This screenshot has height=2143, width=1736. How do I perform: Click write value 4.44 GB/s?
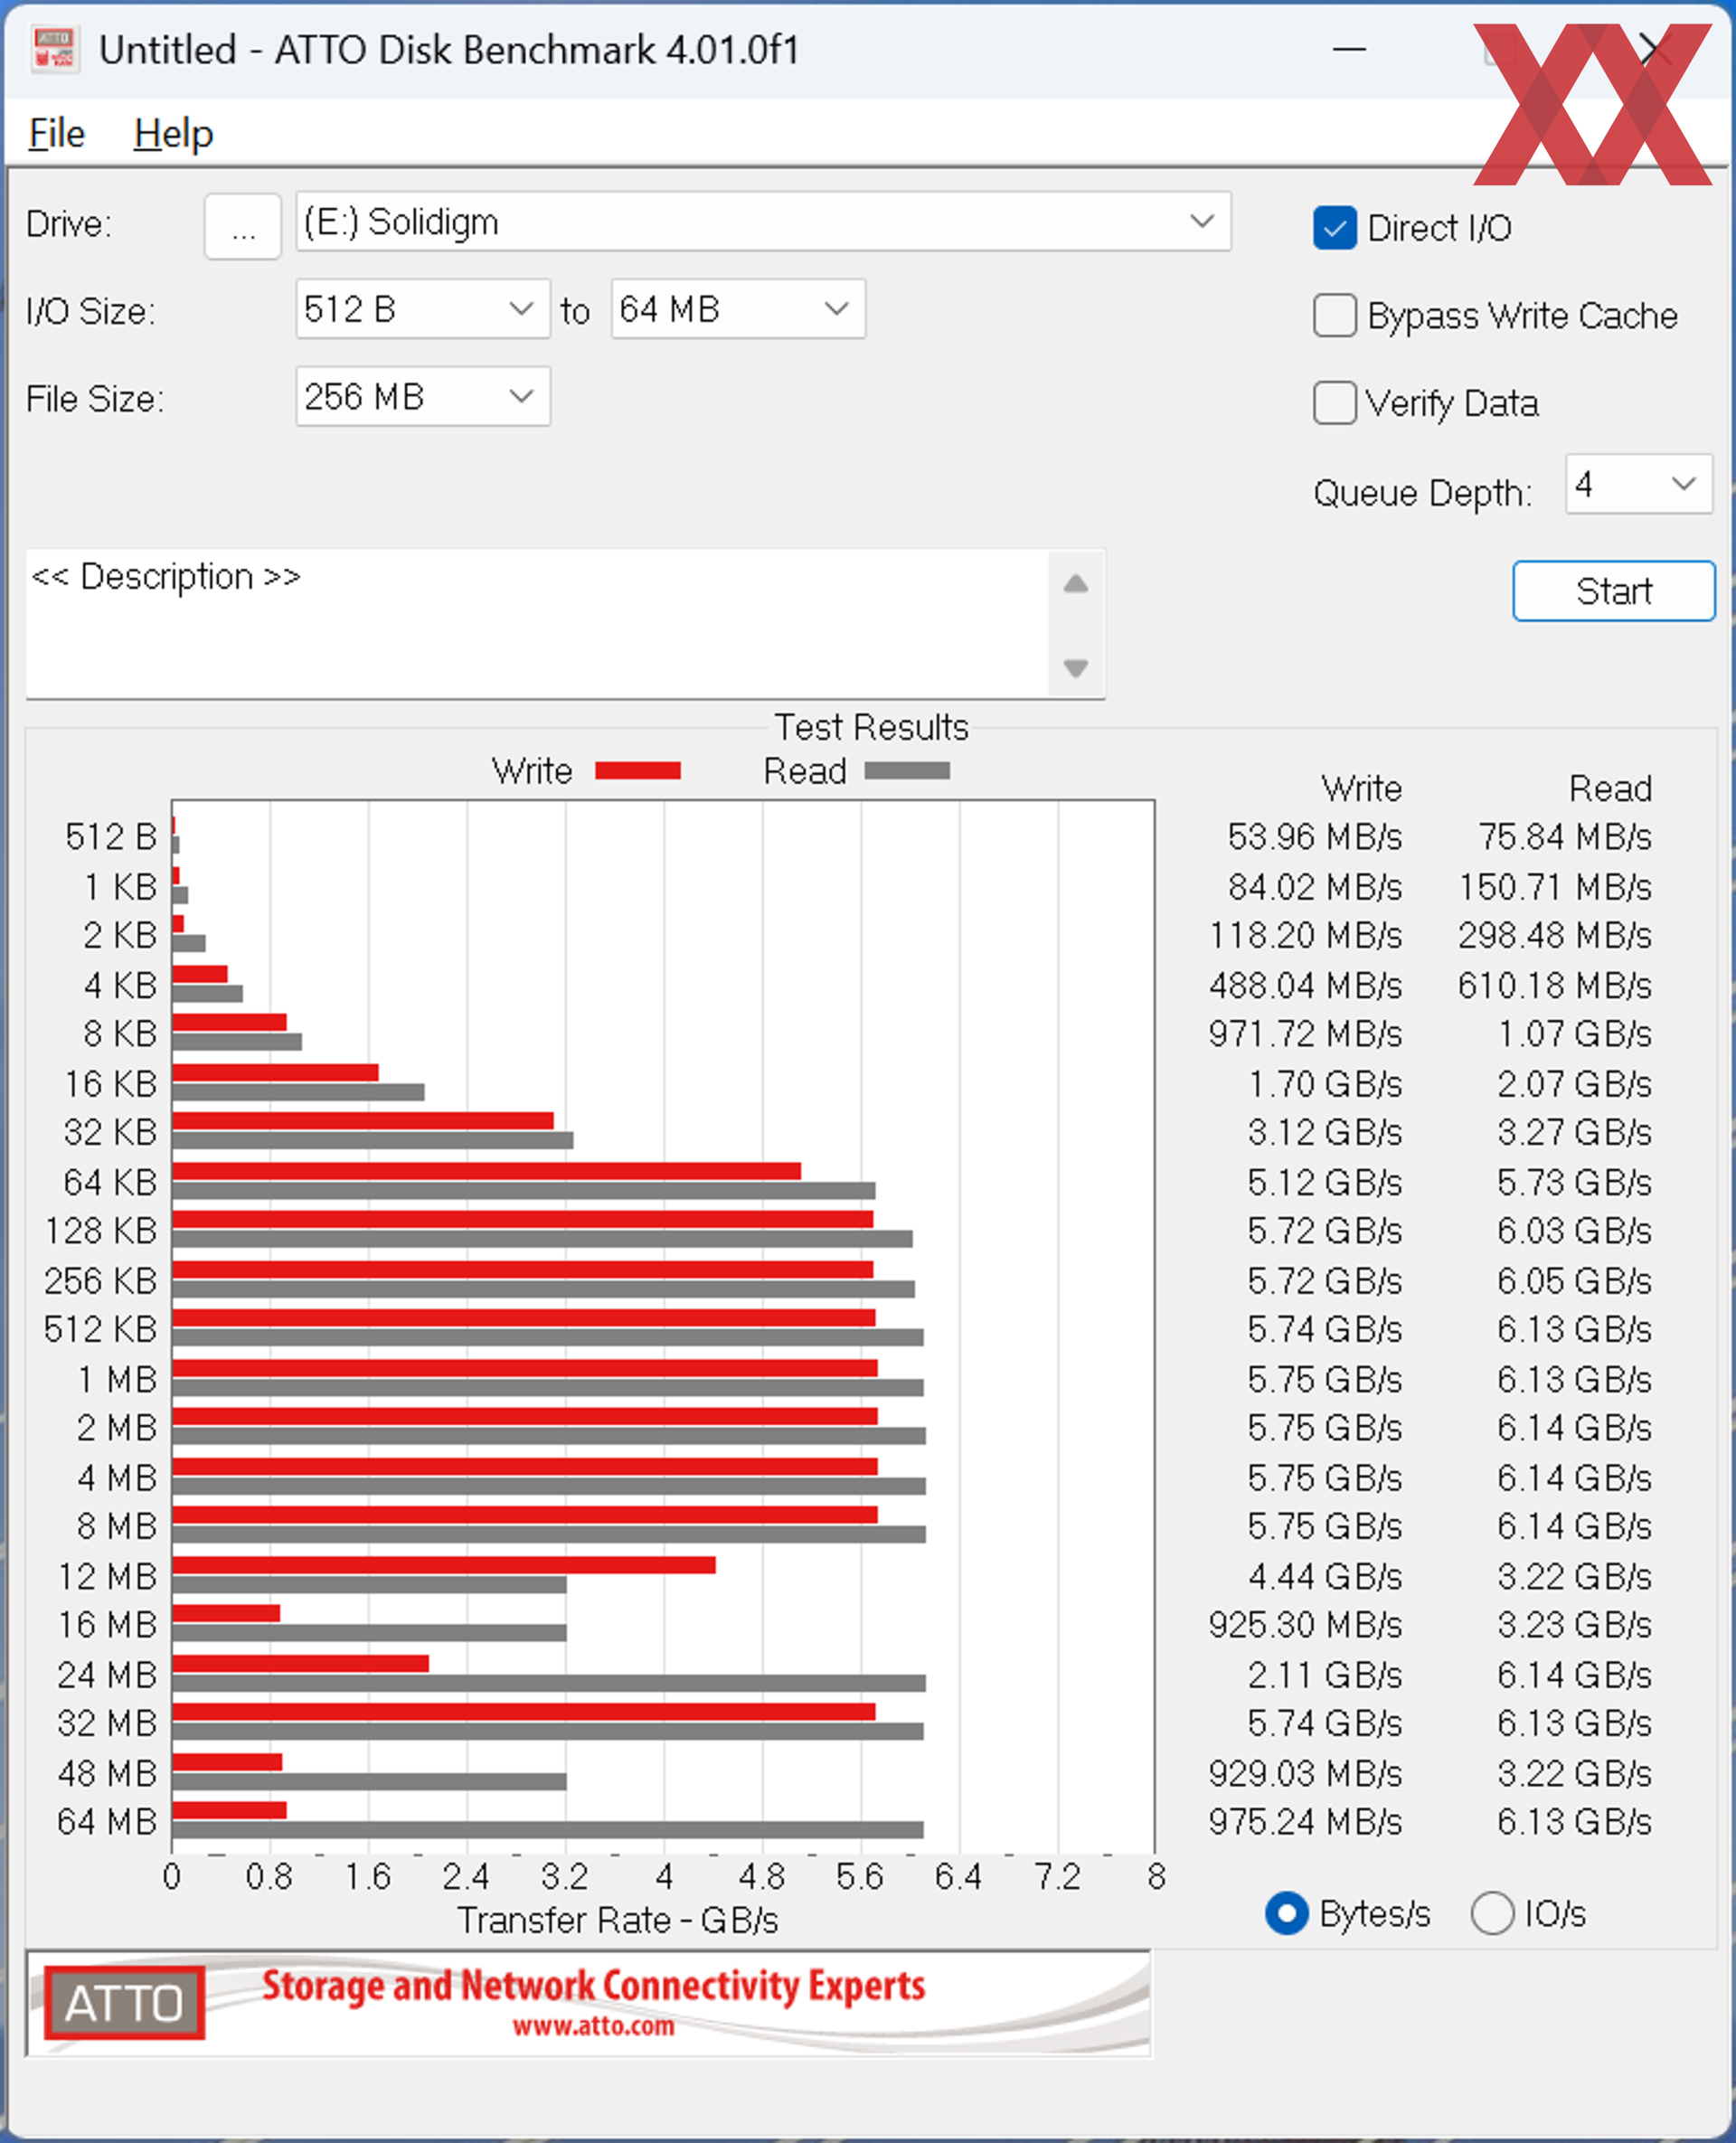(1324, 1576)
